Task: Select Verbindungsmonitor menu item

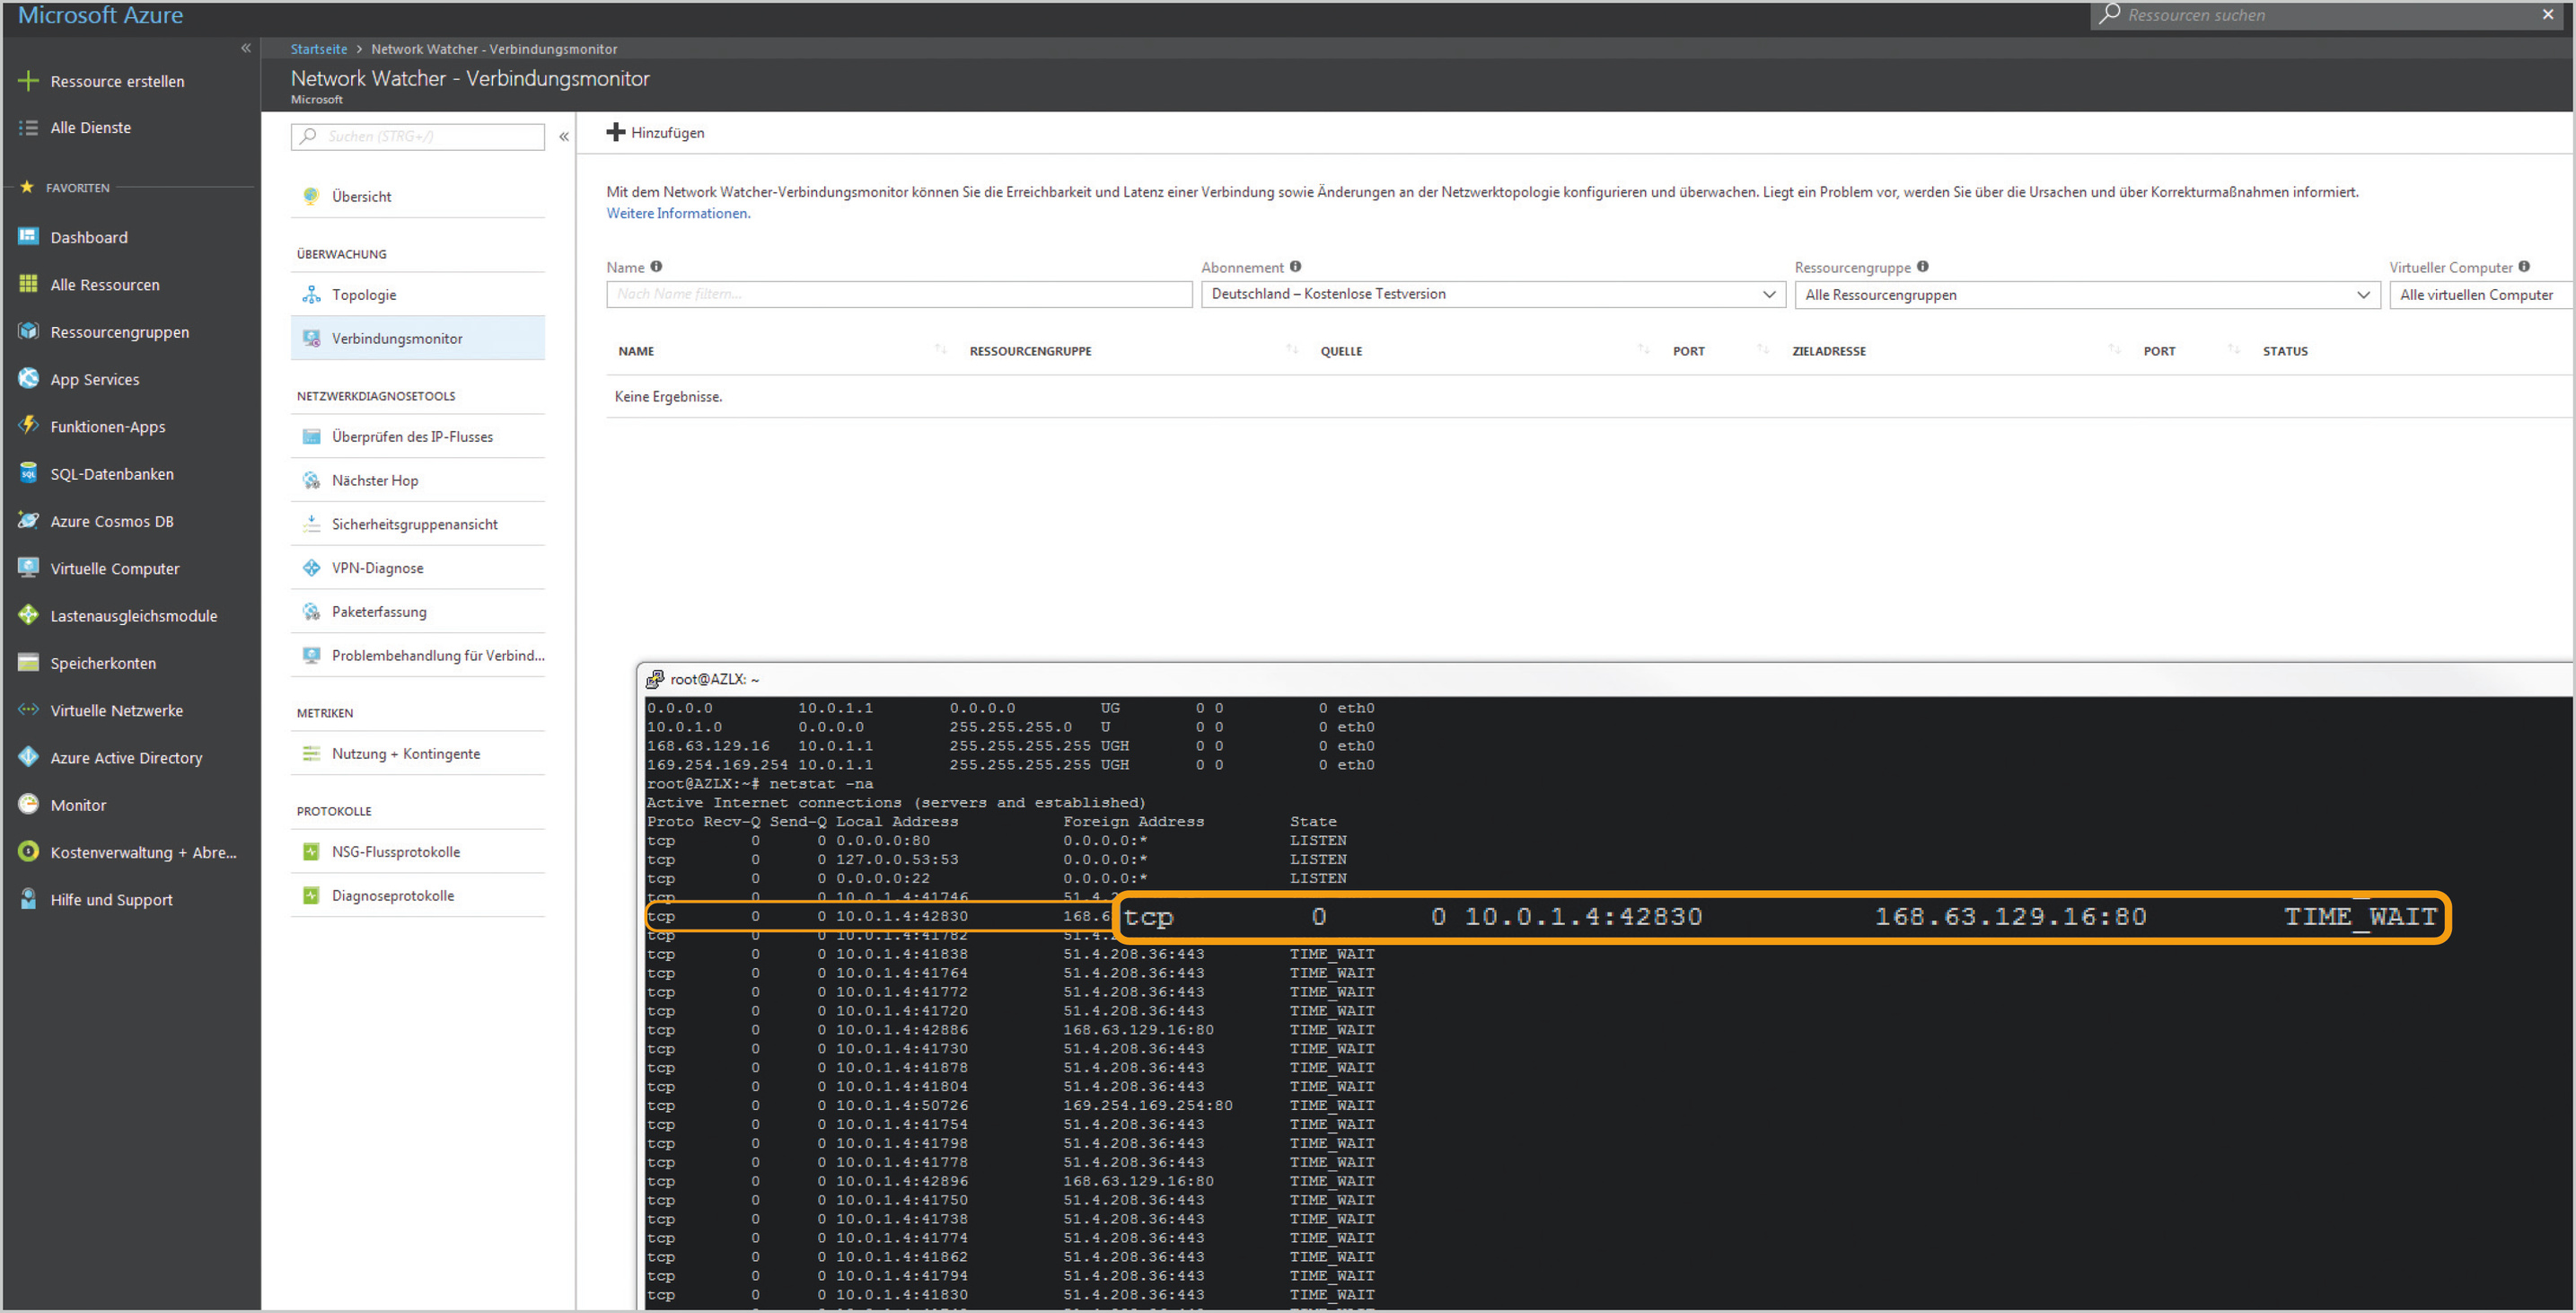Action: (397, 339)
